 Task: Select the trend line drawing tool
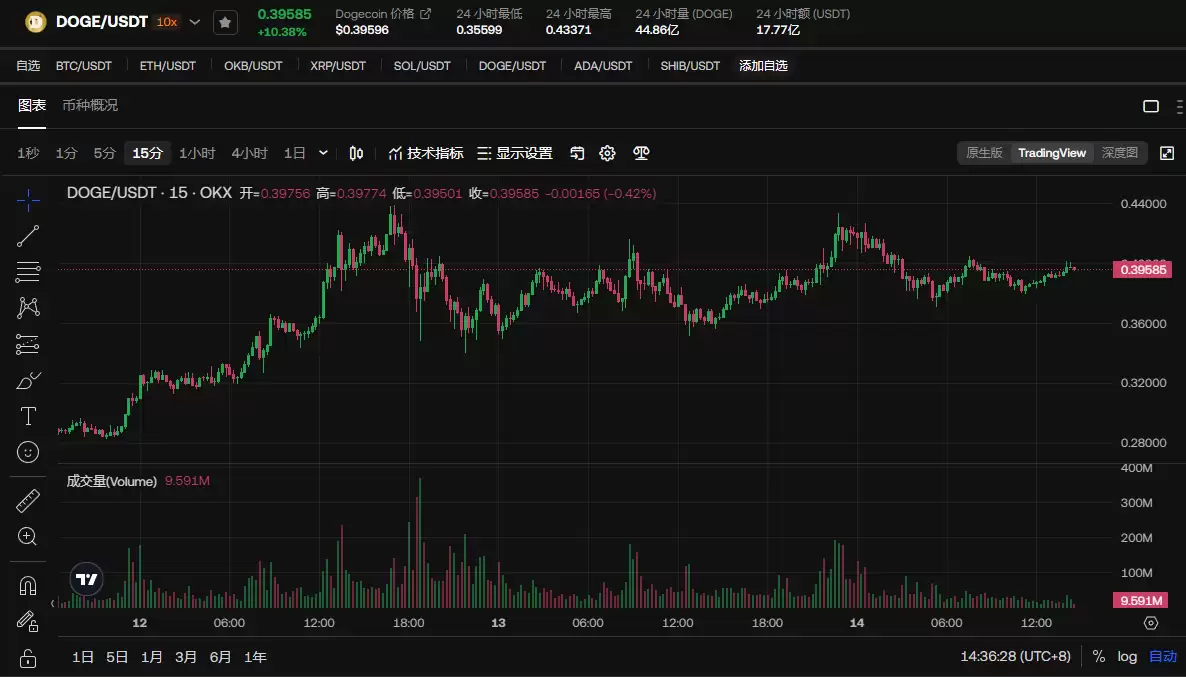(x=27, y=235)
